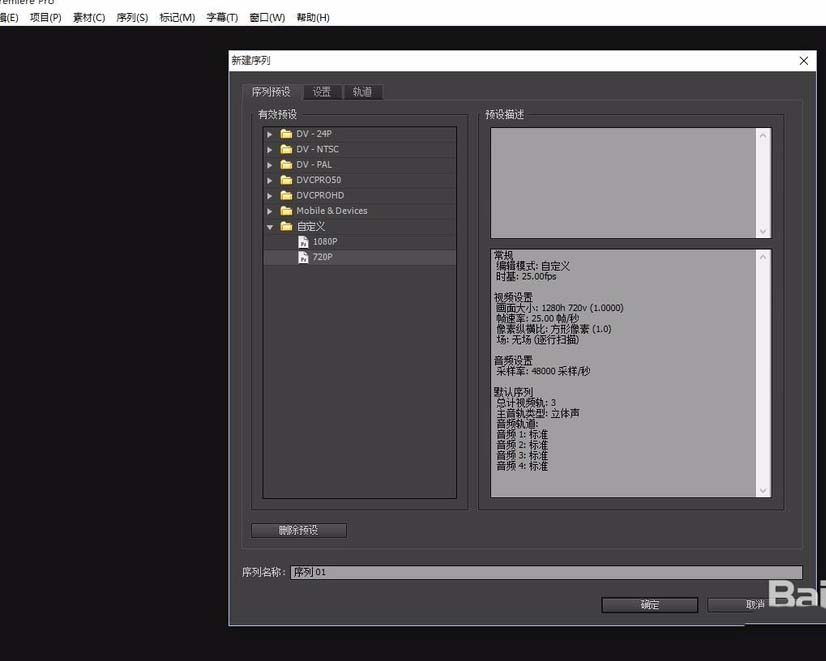Image resolution: width=826 pixels, height=661 pixels.
Task: Expand the DVCPRO50 folder arrow
Action: click(270, 180)
